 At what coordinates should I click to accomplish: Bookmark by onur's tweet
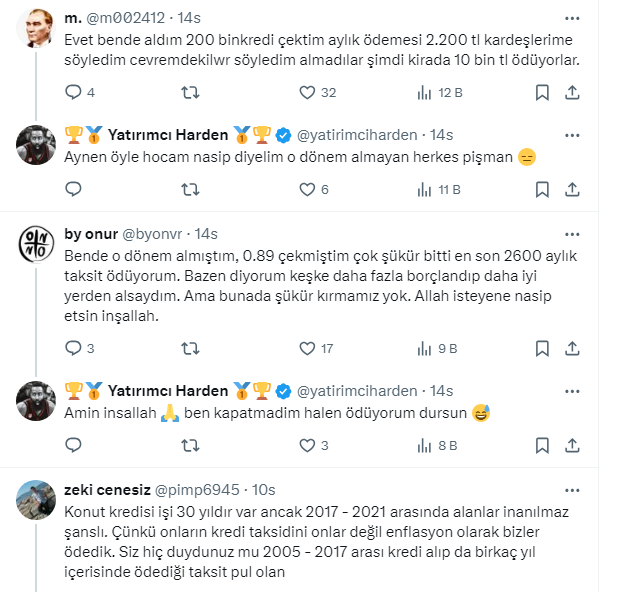point(541,349)
